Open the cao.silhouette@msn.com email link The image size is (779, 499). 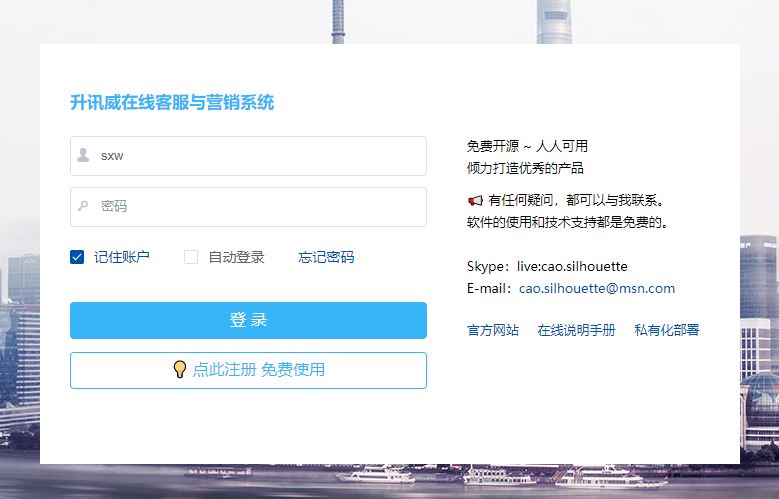click(x=597, y=288)
